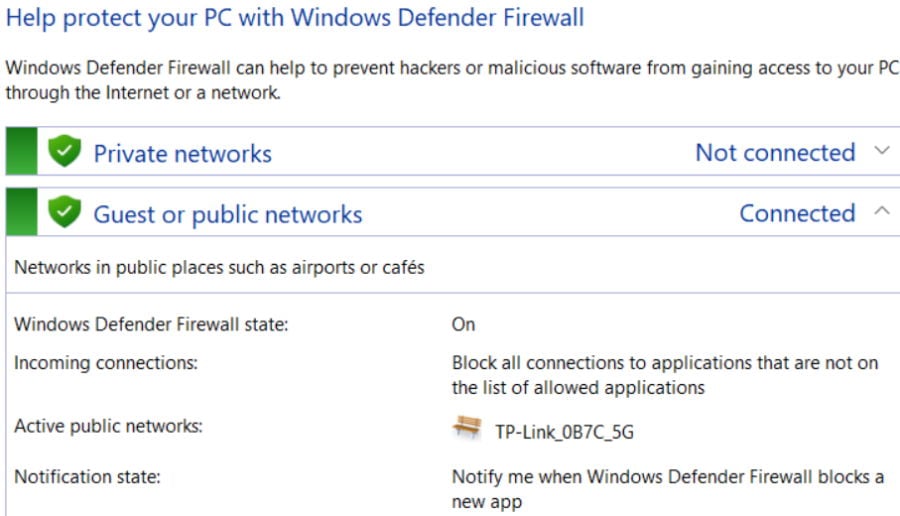Click the Private networks green shield icon
Viewport: 900px width, 516px height.
coord(64,151)
